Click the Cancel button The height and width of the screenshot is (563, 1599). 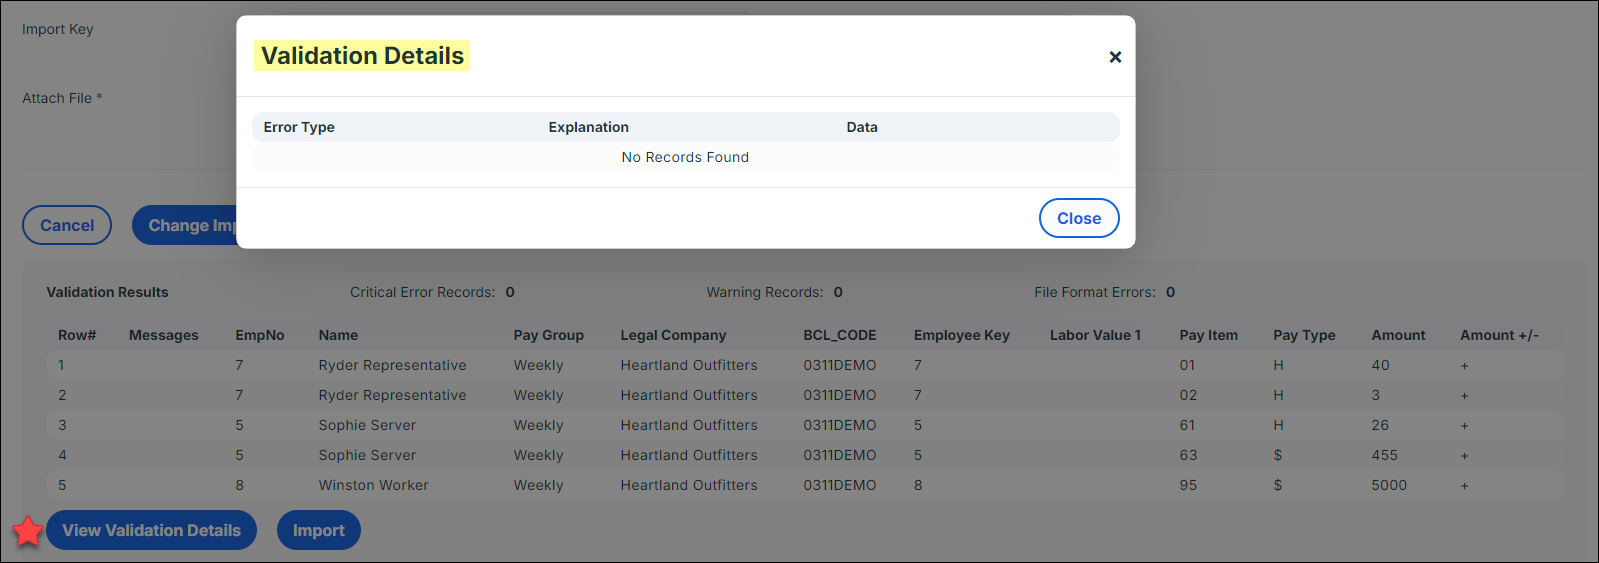[67, 226]
